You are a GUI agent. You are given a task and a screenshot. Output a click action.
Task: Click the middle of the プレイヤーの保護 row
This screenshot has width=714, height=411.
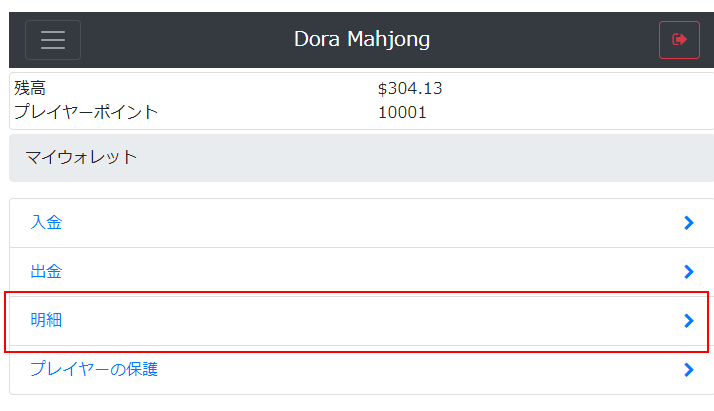point(362,370)
